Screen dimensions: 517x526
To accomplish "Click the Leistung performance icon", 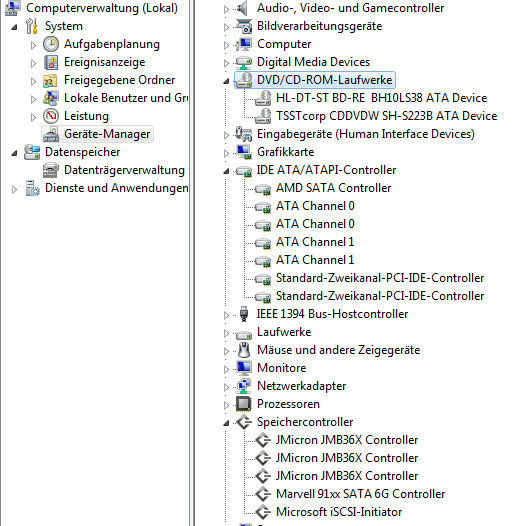I will click(x=51, y=116).
